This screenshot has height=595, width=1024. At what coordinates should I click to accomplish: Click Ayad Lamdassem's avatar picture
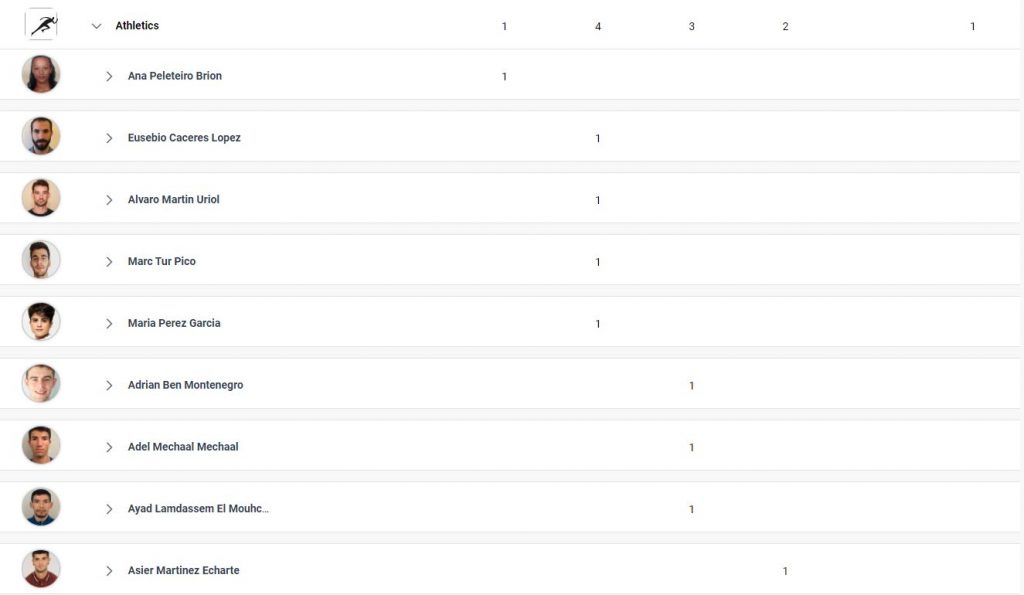[41, 507]
